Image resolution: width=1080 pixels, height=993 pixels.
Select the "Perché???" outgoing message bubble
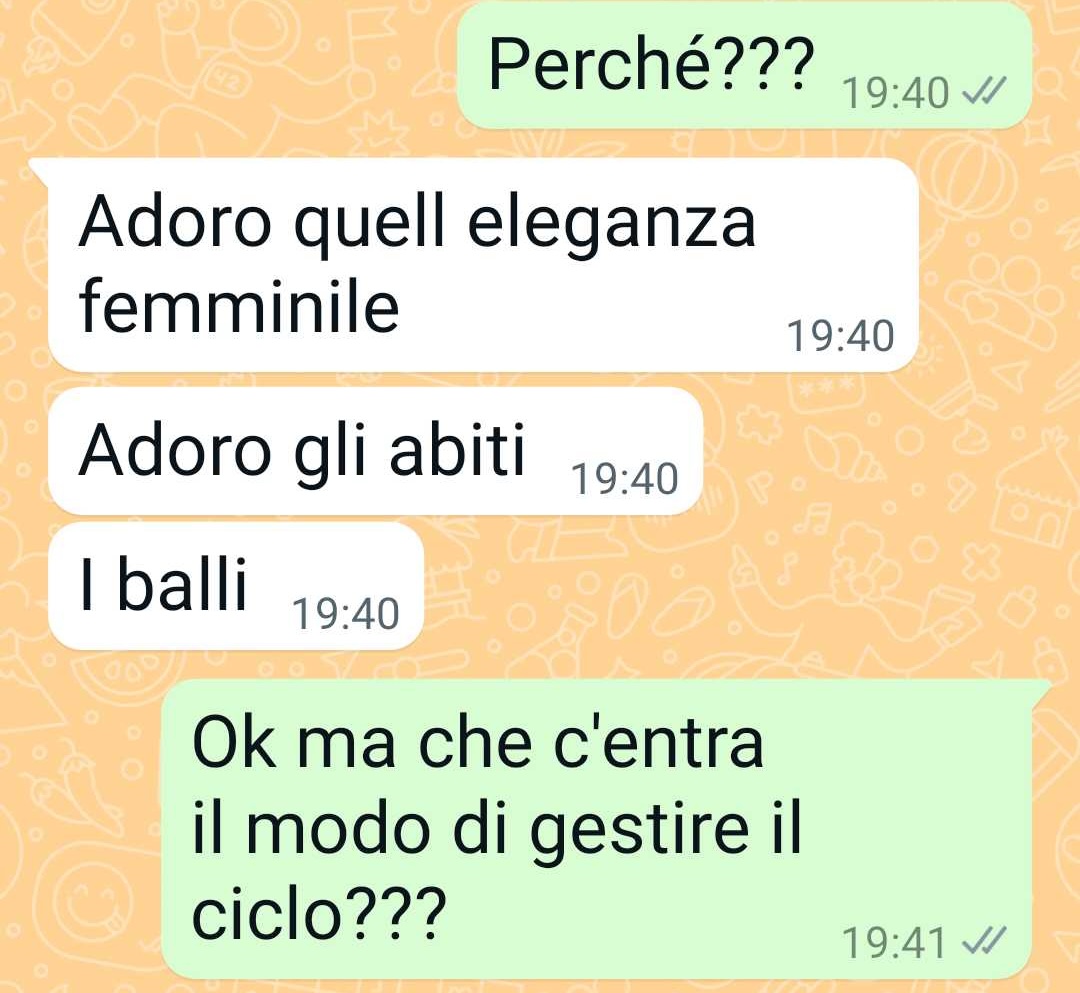click(745, 65)
